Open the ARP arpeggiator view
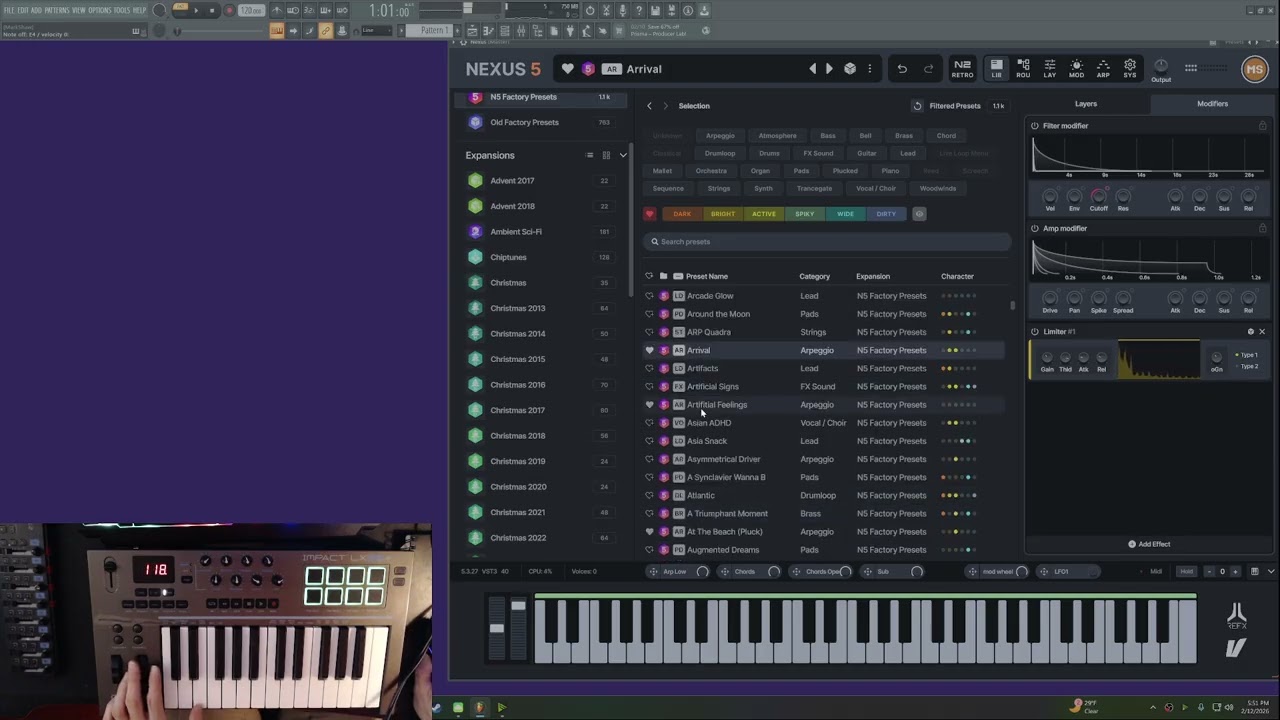1280x720 pixels. [x=1103, y=68]
